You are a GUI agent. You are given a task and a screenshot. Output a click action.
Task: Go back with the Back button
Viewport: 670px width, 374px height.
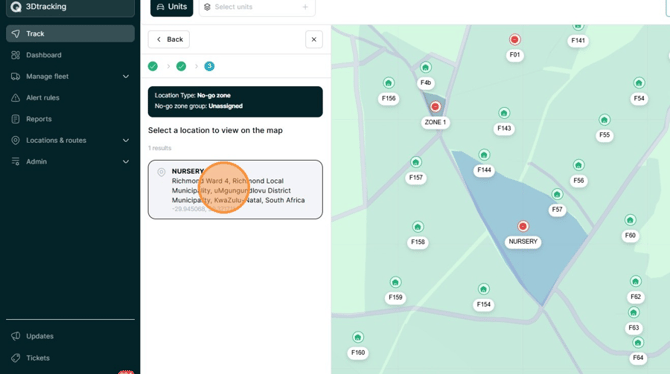click(169, 39)
